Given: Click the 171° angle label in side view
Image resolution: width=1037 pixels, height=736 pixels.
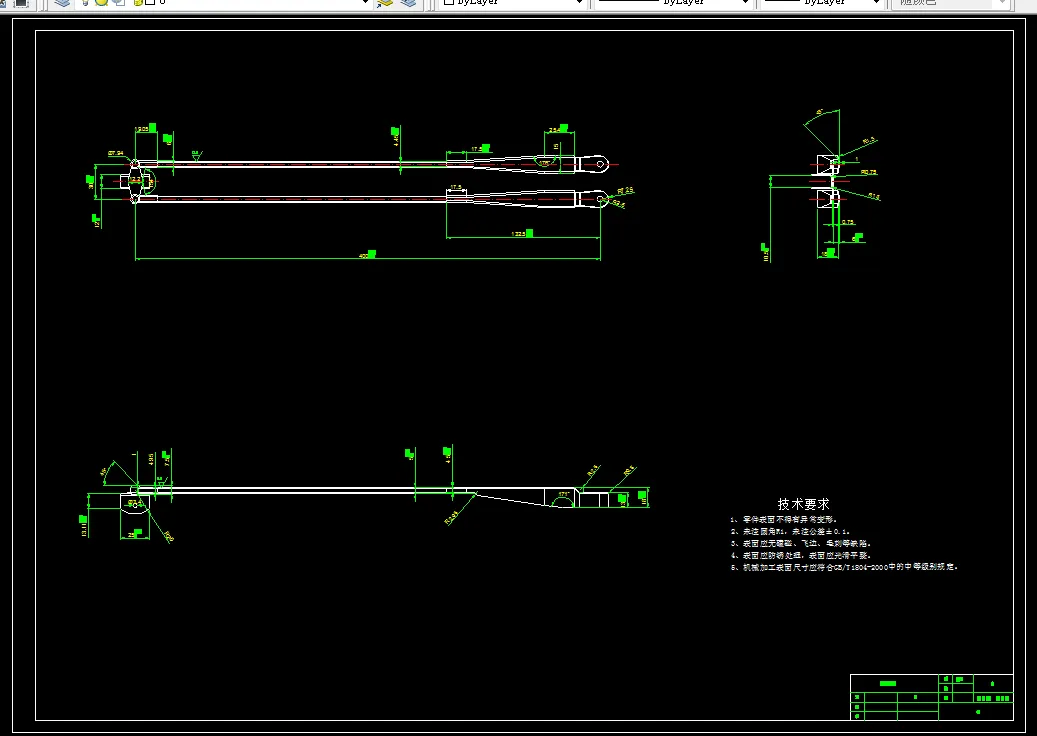Looking at the screenshot, I should pyautogui.click(x=563, y=495).
